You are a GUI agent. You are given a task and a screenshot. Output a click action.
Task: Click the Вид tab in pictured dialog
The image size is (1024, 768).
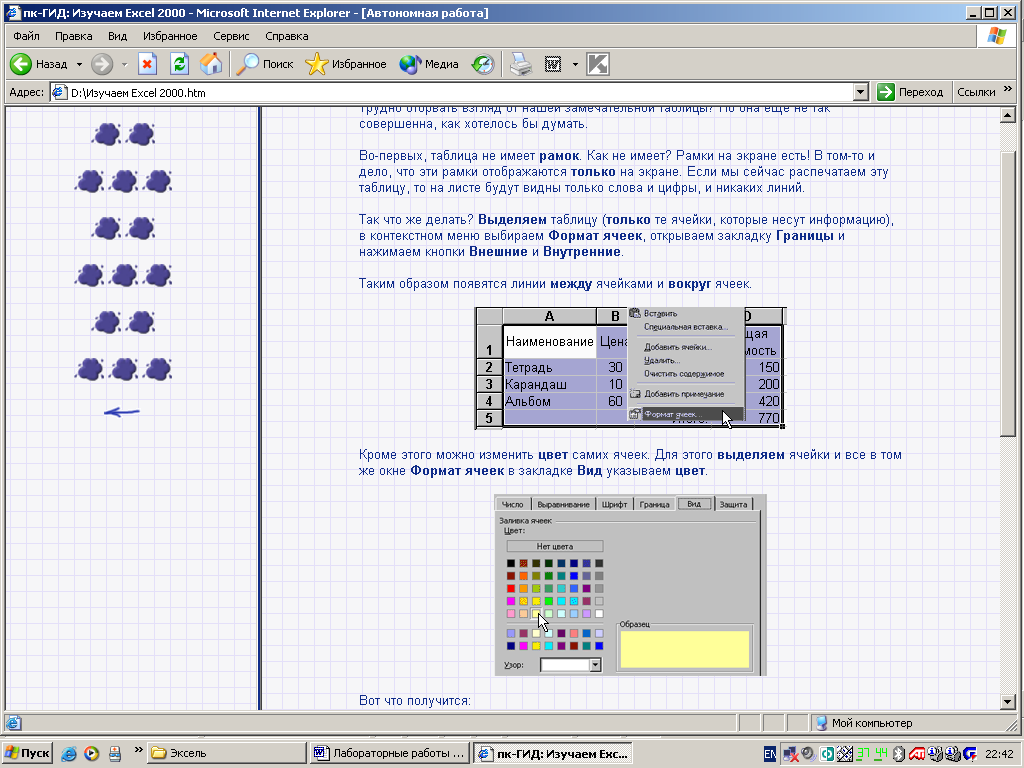pos(694,504)
